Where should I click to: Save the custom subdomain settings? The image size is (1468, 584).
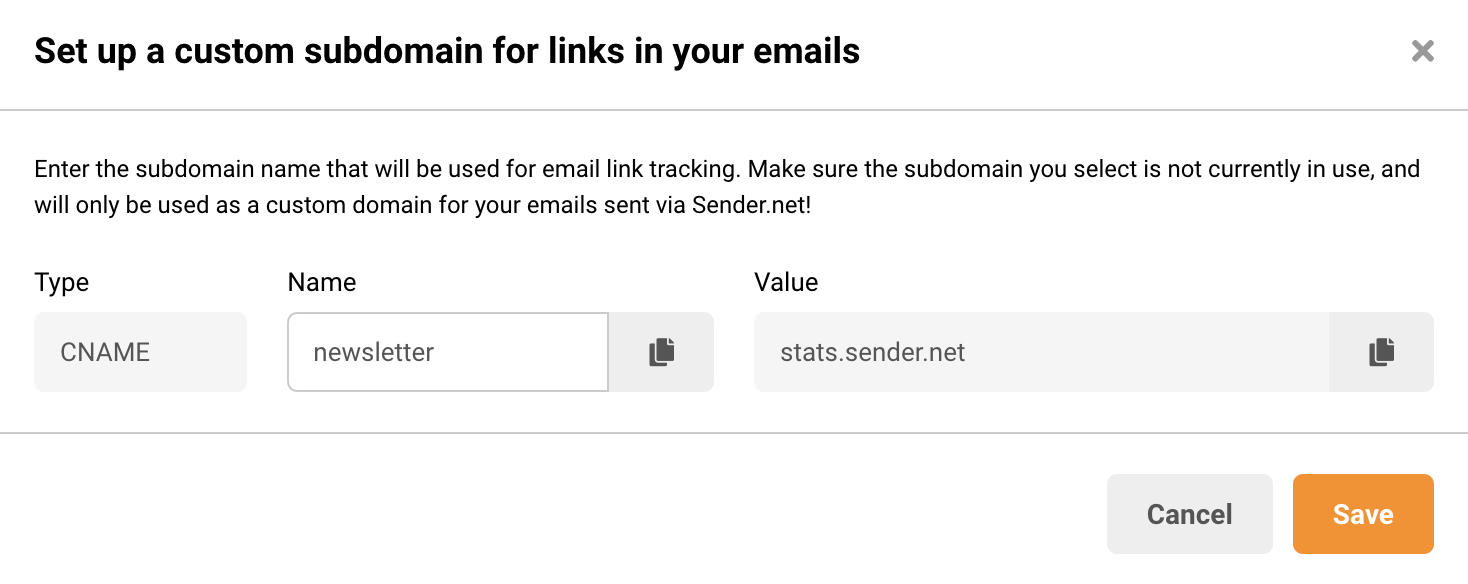pos(1362,514)
